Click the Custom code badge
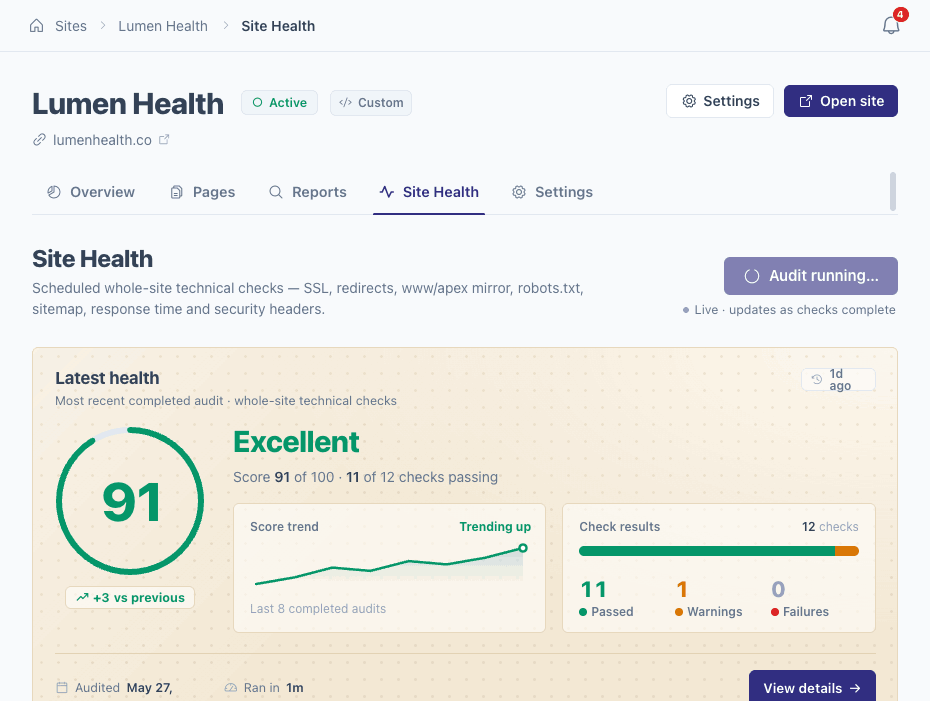Screen dimensions: 930x701 [371, 103]
